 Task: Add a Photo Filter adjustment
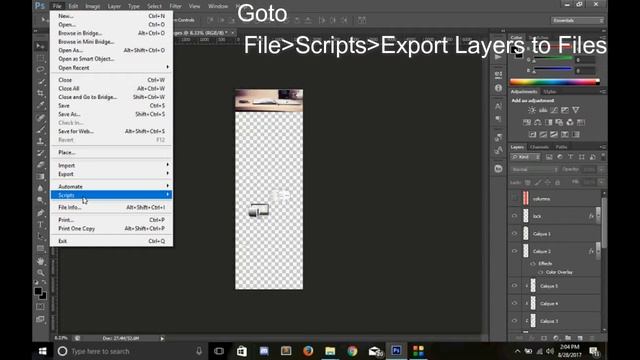559,122
